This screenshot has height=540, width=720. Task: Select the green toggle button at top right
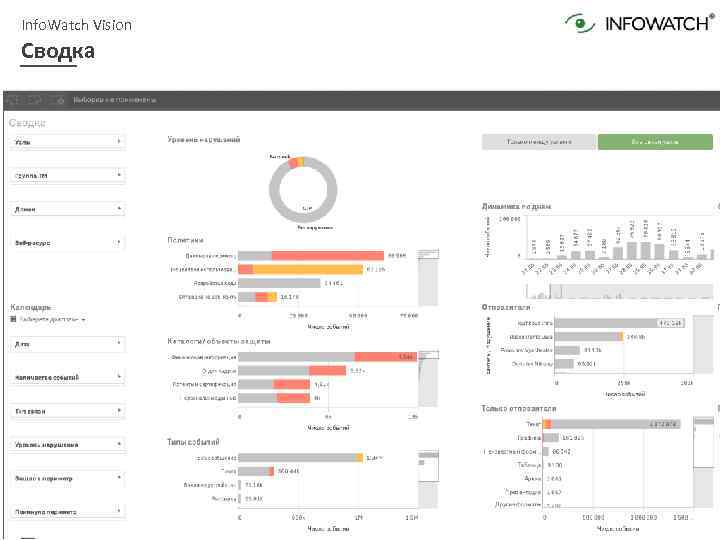[x=655, y=142]
